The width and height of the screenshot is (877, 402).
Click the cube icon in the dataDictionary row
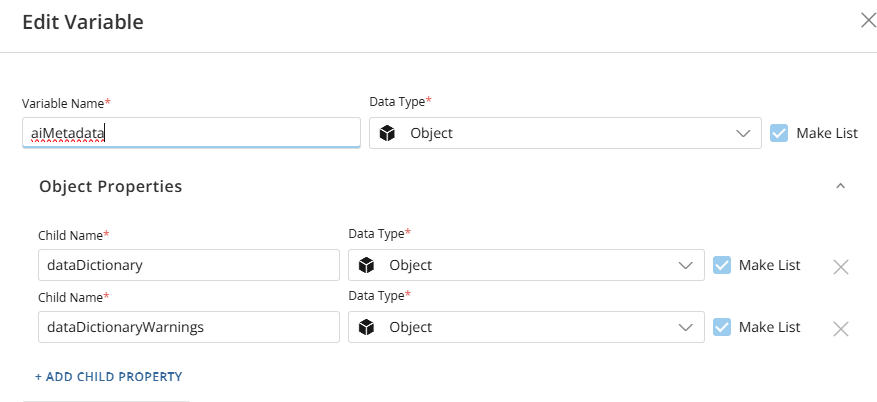coord(366,265)
